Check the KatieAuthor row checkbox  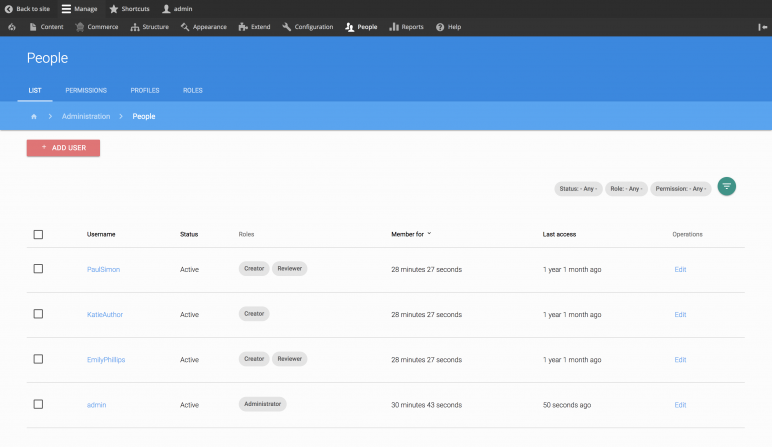[x=38, y=314]
